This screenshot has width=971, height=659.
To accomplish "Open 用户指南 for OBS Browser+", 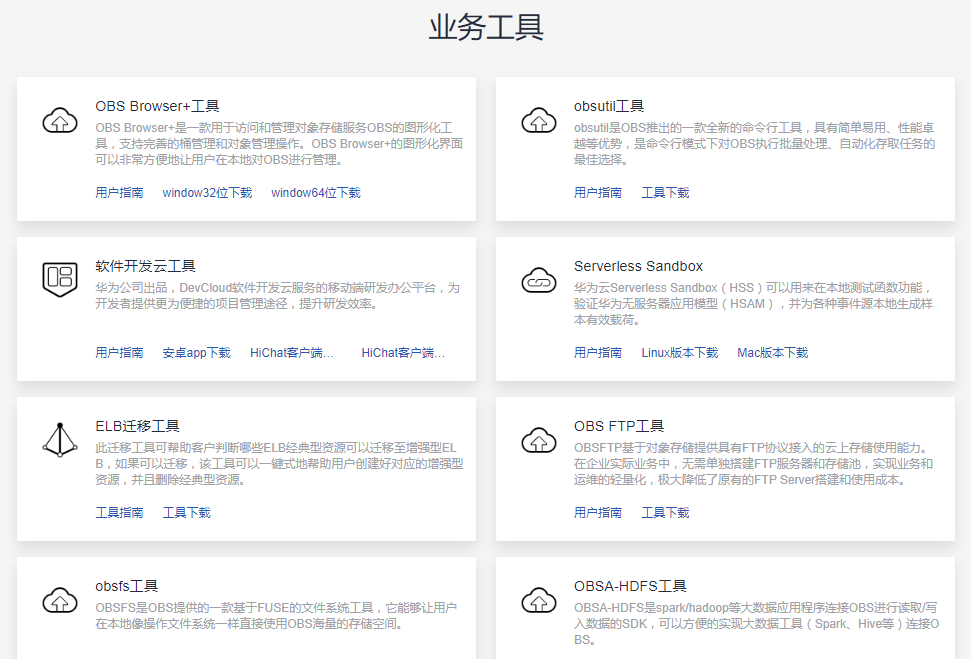I will [119, 193].
